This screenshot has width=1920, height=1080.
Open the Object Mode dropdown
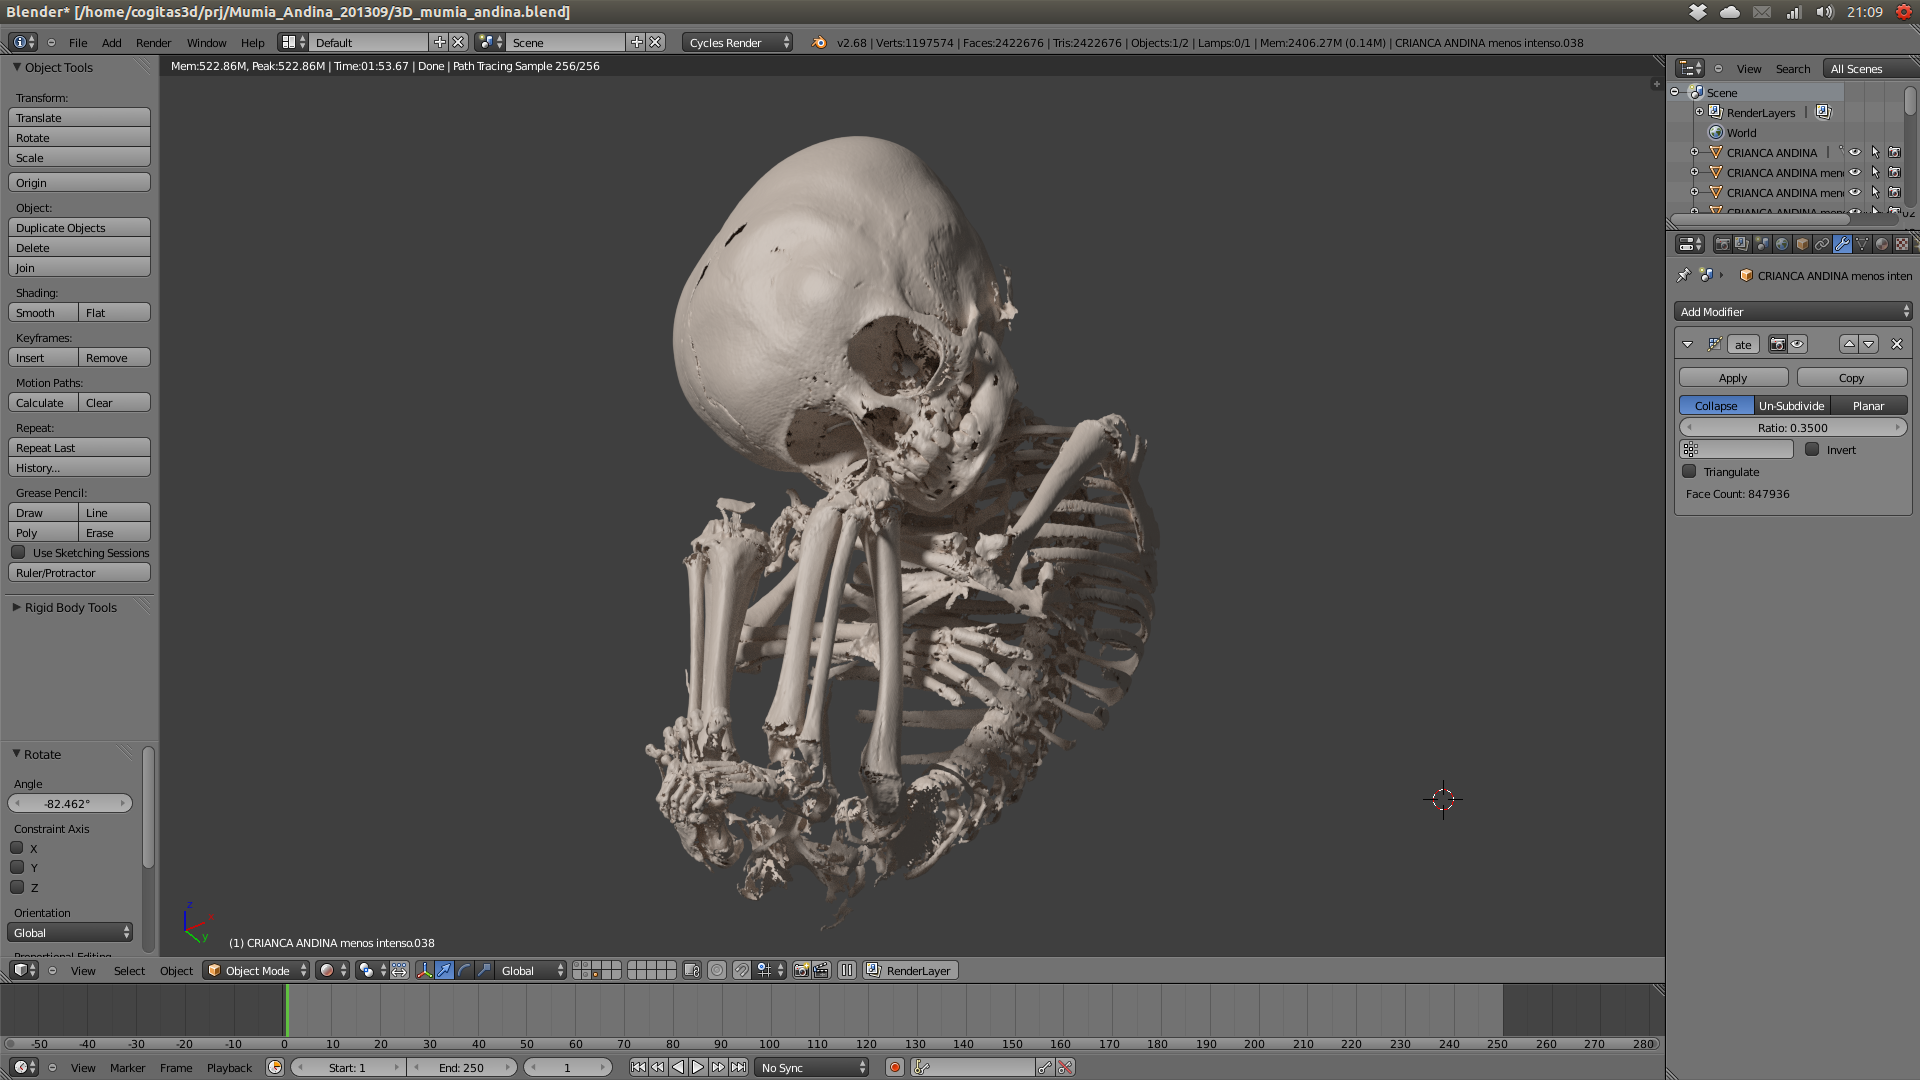[256, 970]
